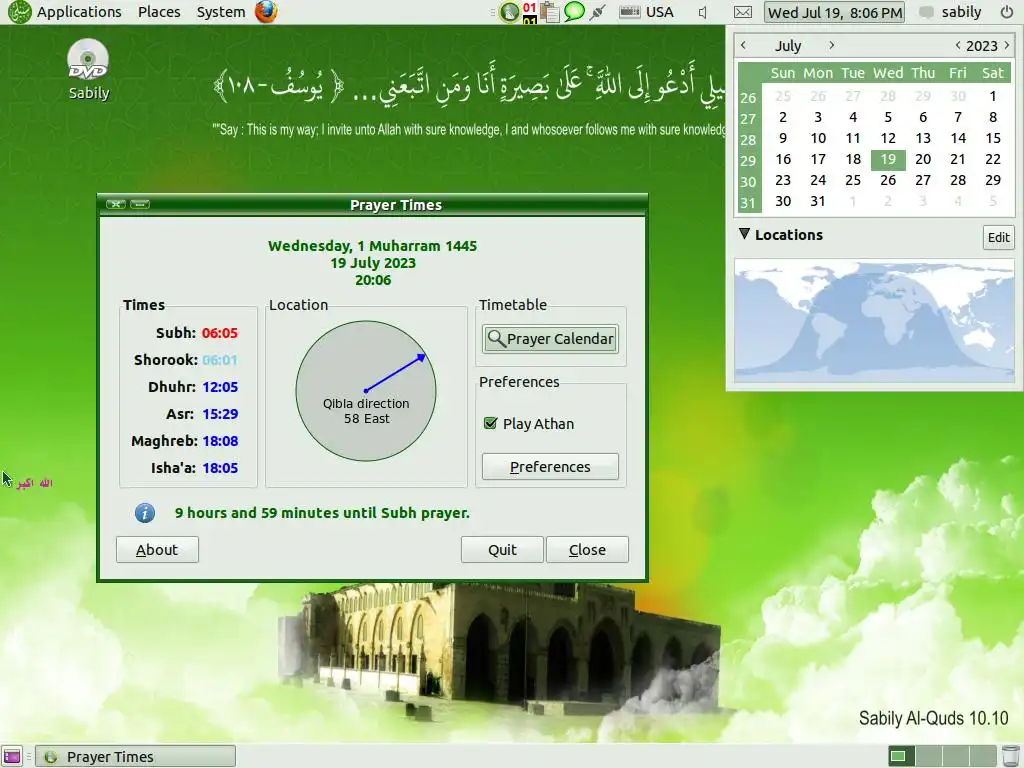Switch to the second workspace
The width and height of the screenshot is (1024, 768).
(928, 756)
